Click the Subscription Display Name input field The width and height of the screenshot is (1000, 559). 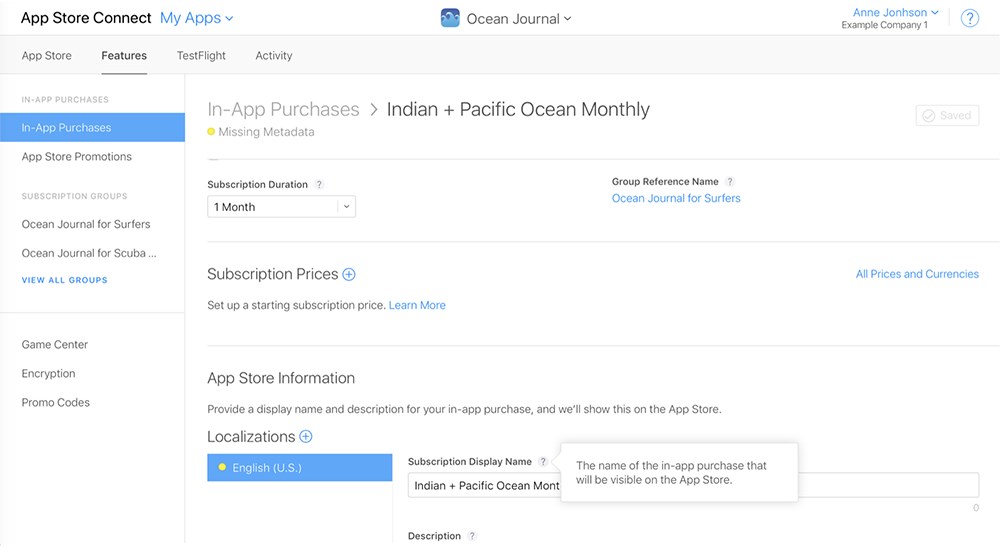693,485
